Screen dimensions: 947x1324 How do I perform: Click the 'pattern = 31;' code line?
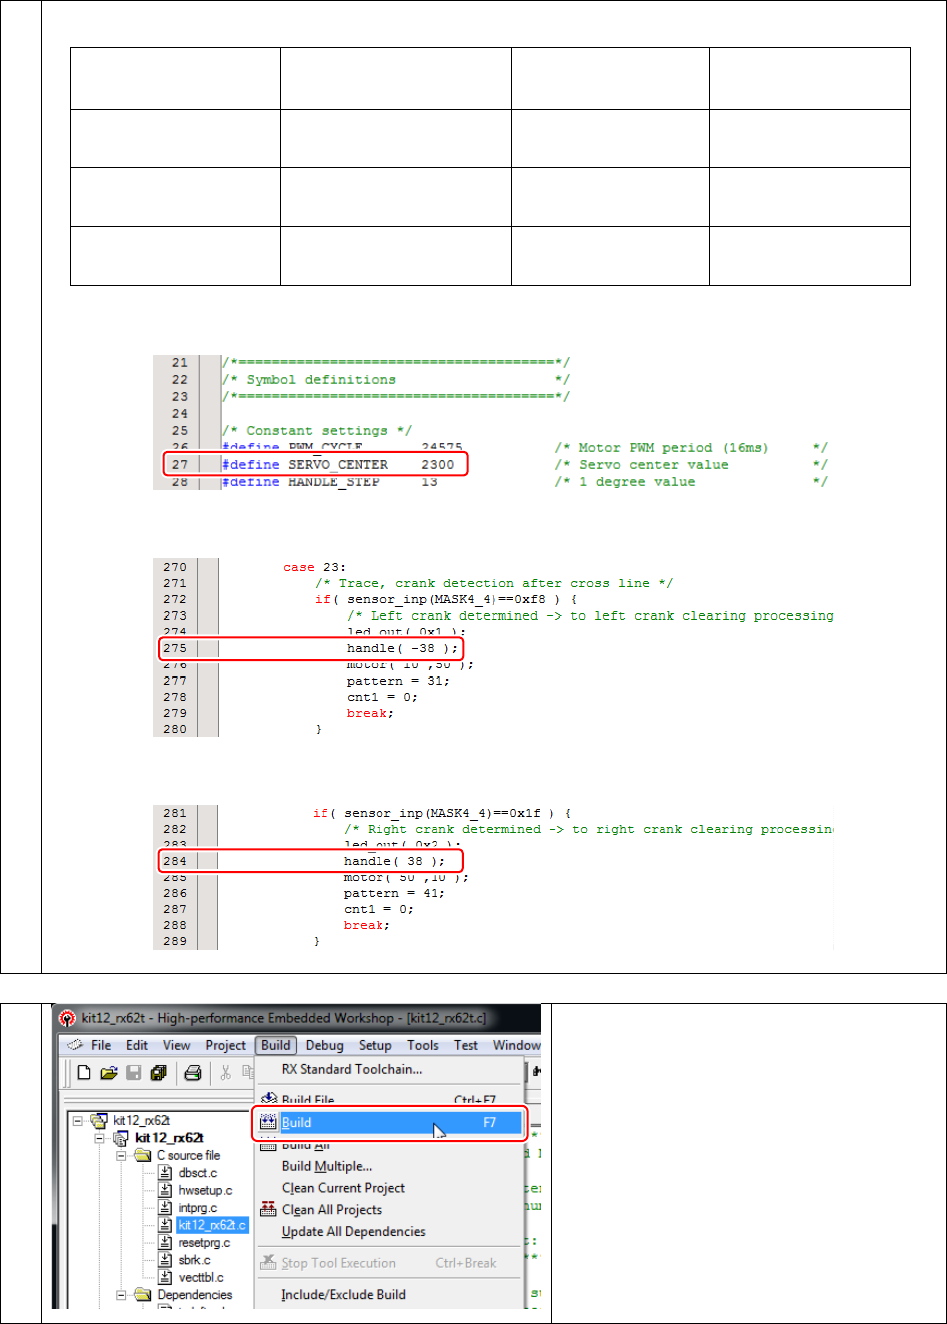click(398, 681)
